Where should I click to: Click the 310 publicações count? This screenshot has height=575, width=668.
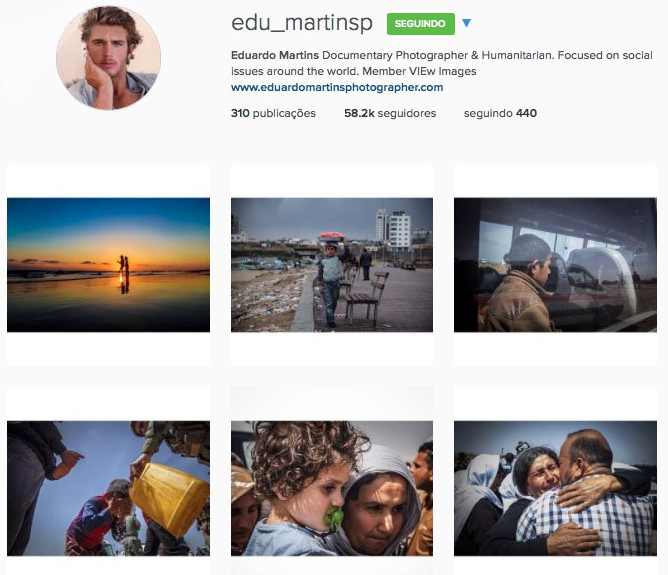coord(273,113)
